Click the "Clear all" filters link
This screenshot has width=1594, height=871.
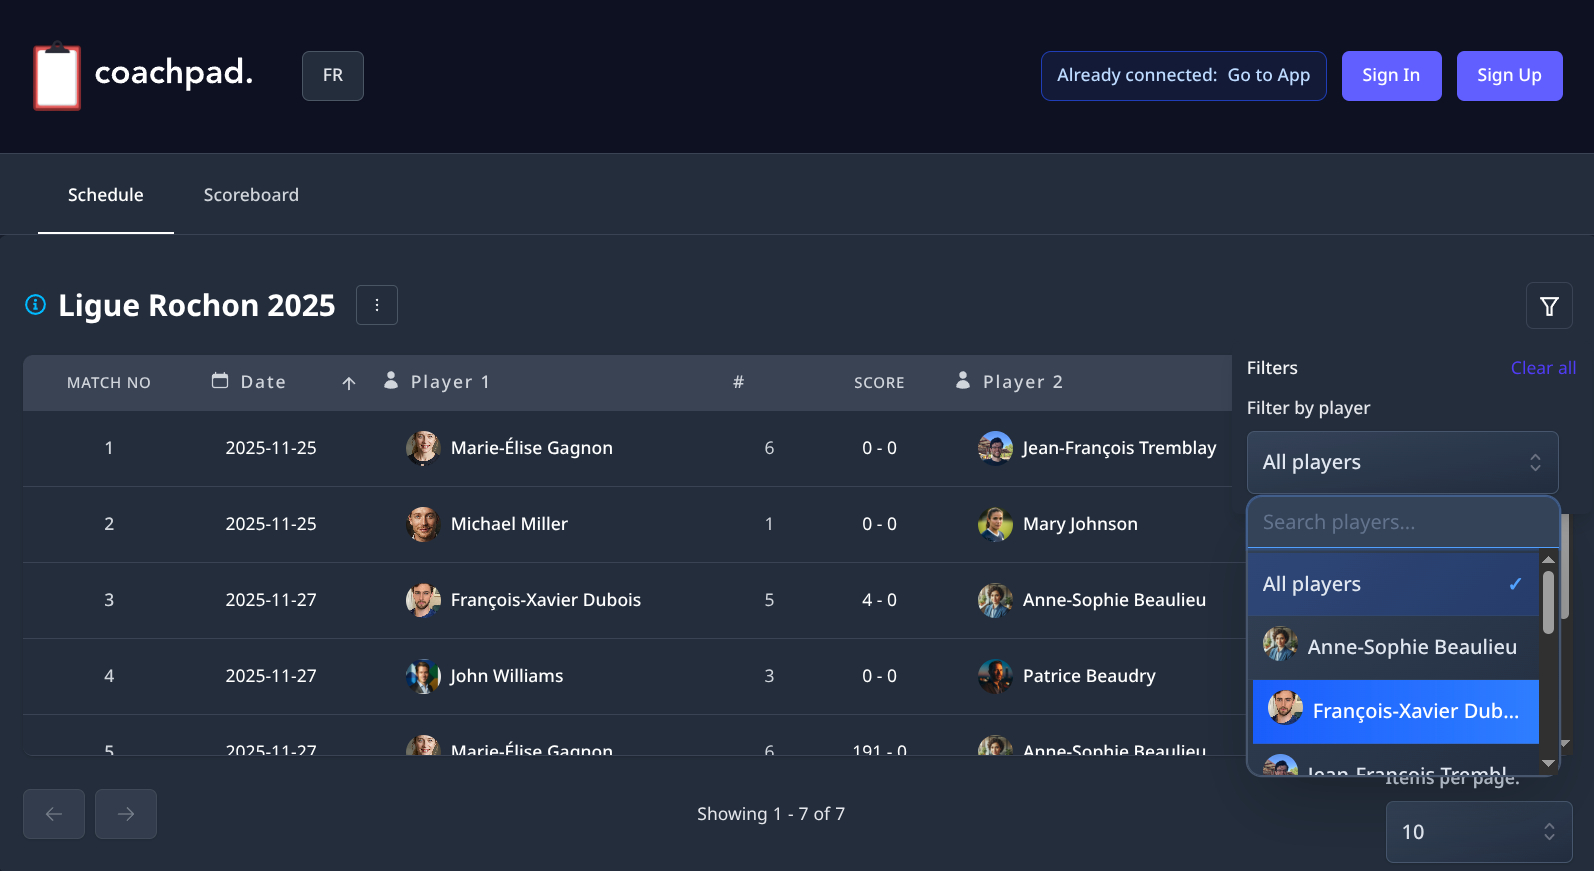tap(1543, 367)
